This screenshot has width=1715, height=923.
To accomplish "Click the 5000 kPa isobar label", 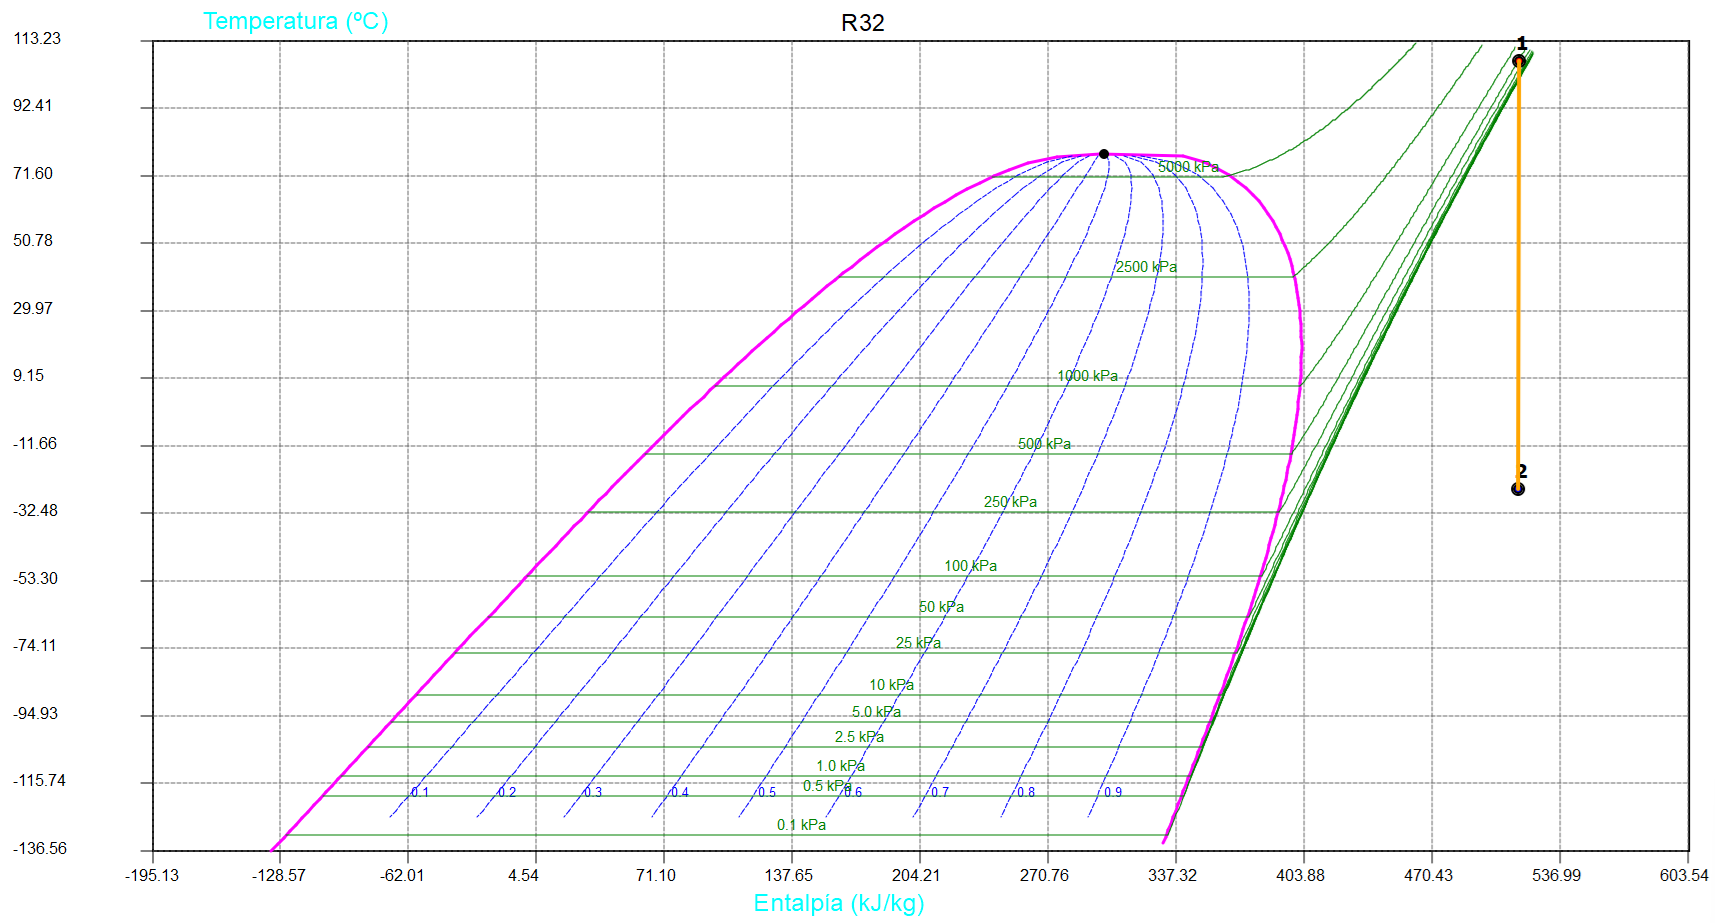I will pyautogui.click(x=1188, y=167).
